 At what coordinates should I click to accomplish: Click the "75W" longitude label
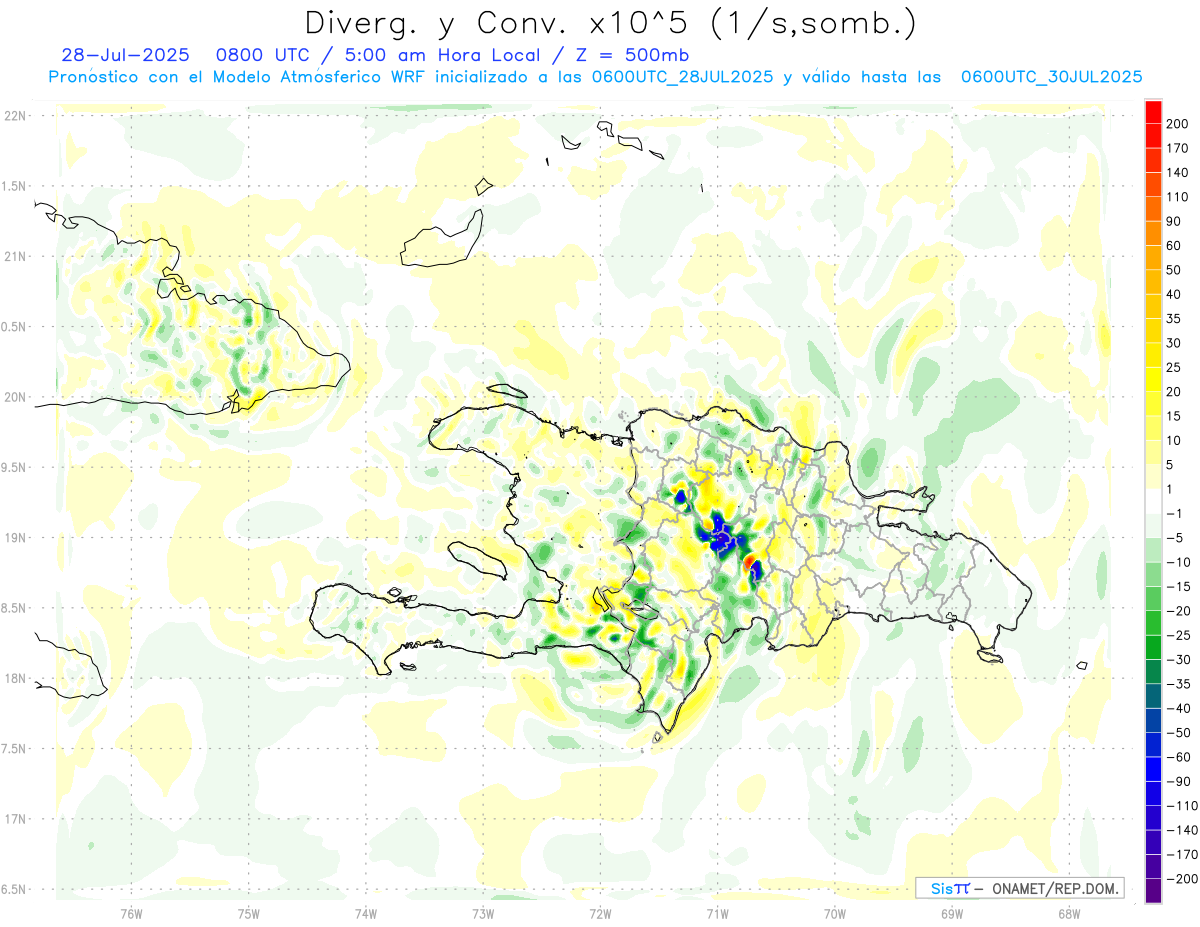click(248, 913)
